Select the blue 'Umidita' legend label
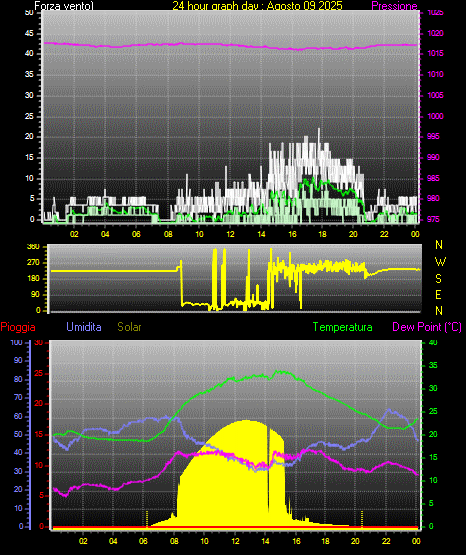 84,327
